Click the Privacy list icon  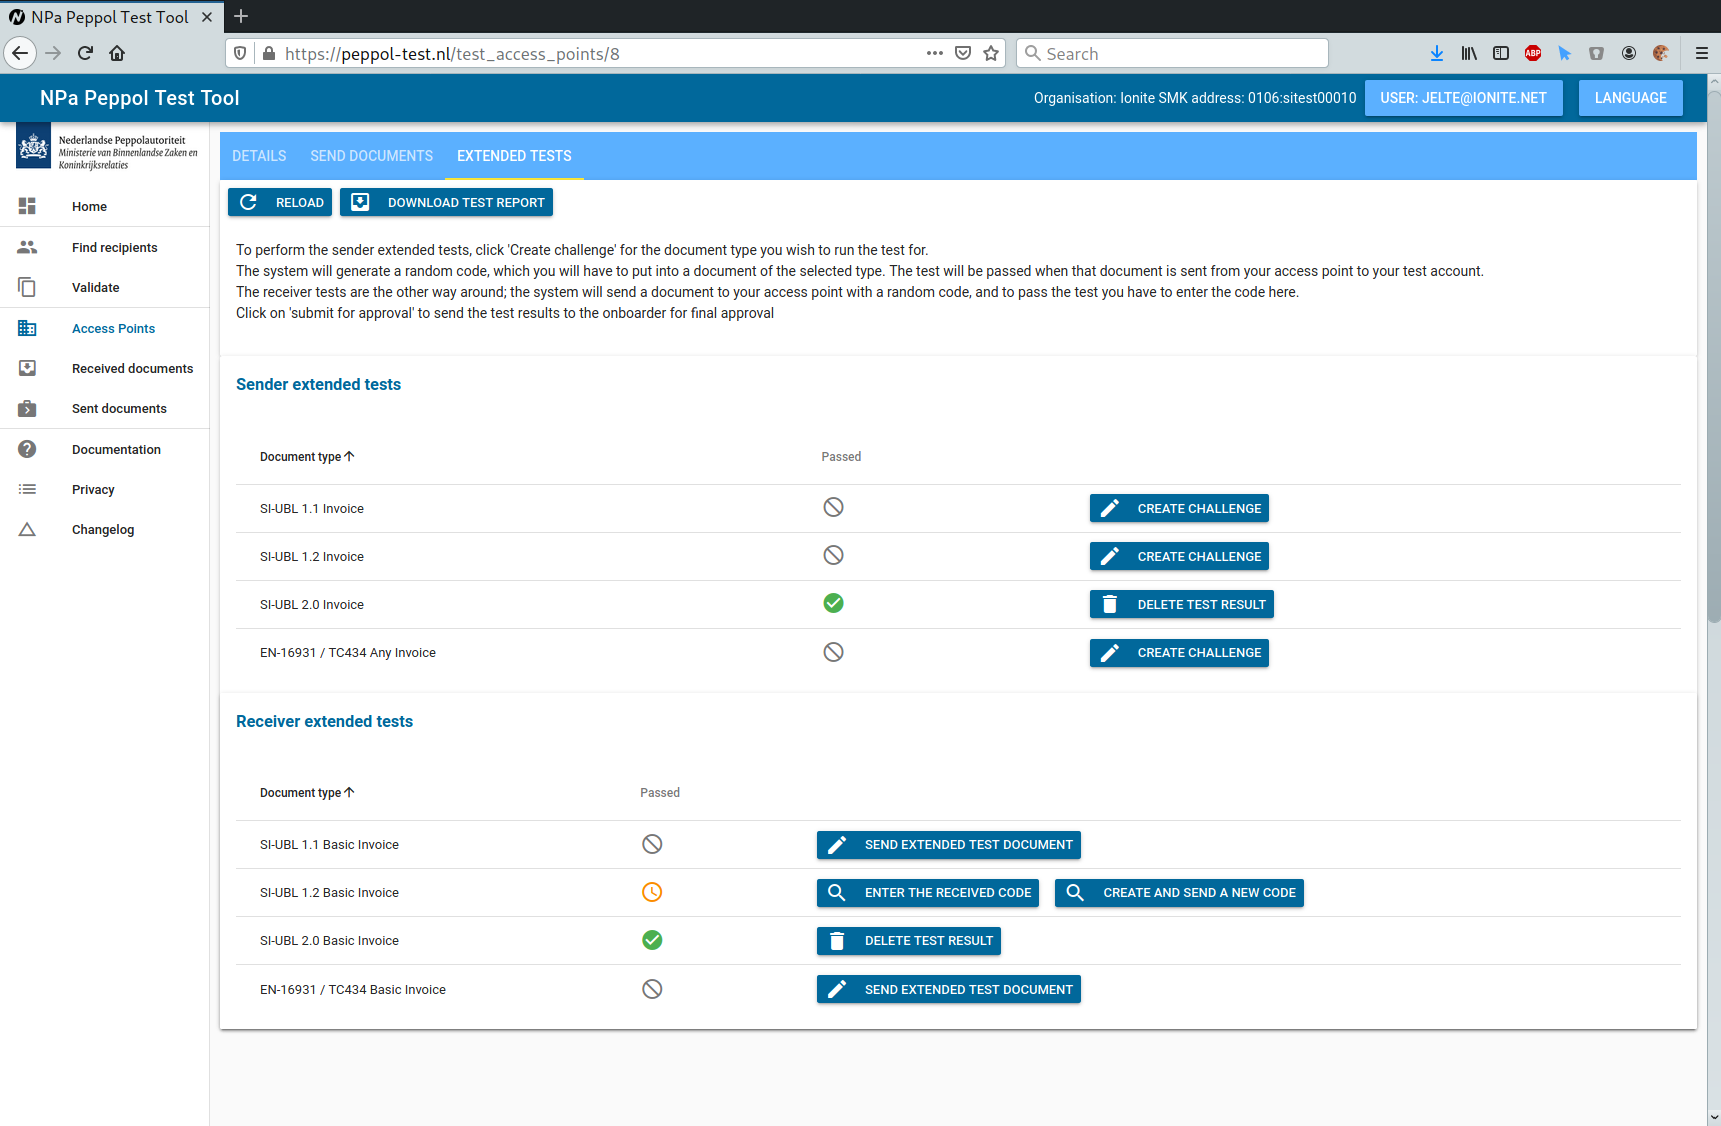27,489
